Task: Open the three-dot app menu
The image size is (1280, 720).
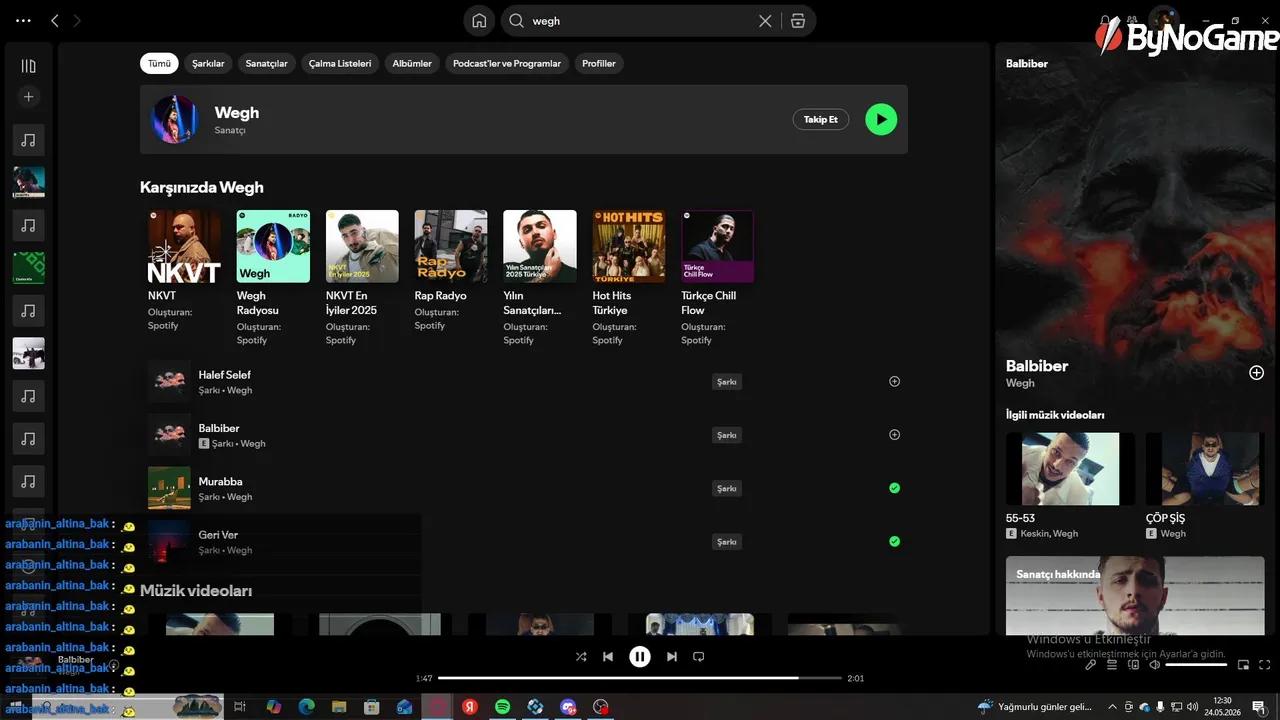Action: (24, 20)
